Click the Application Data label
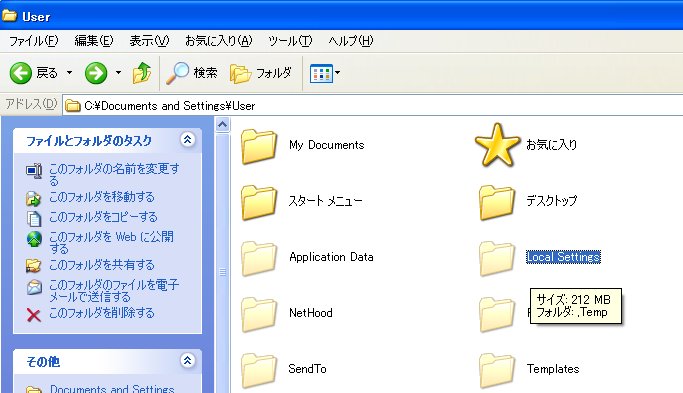Screen dimensions: 683x393 [x=331, y=257]
